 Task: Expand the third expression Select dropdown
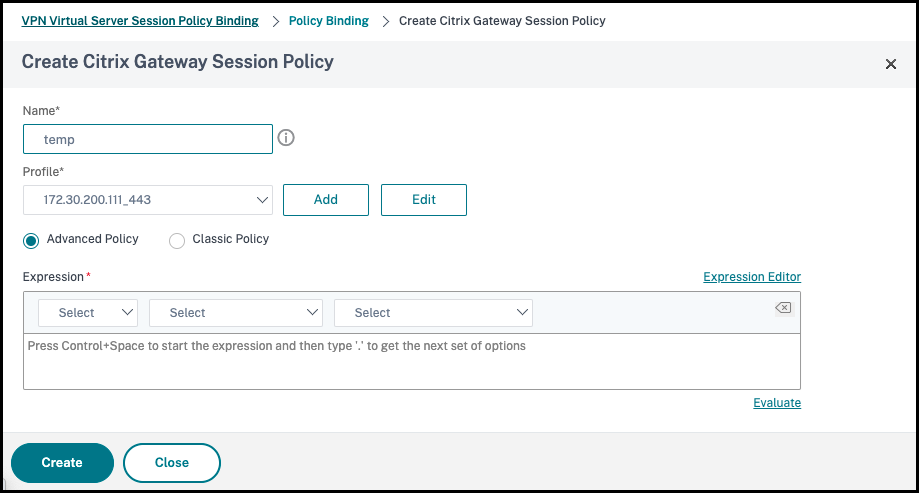pos(433,313)
